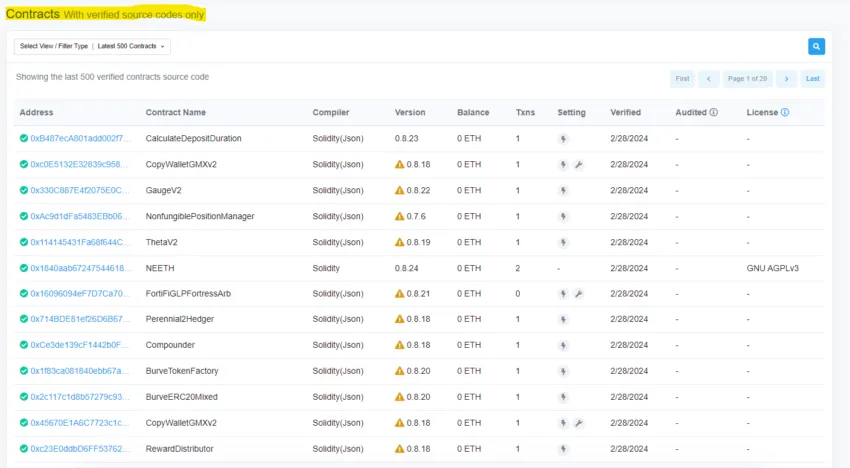This screenshot has width=850, height=468.
Task: Click the blue search icon button
Action: tap(816, 46)
